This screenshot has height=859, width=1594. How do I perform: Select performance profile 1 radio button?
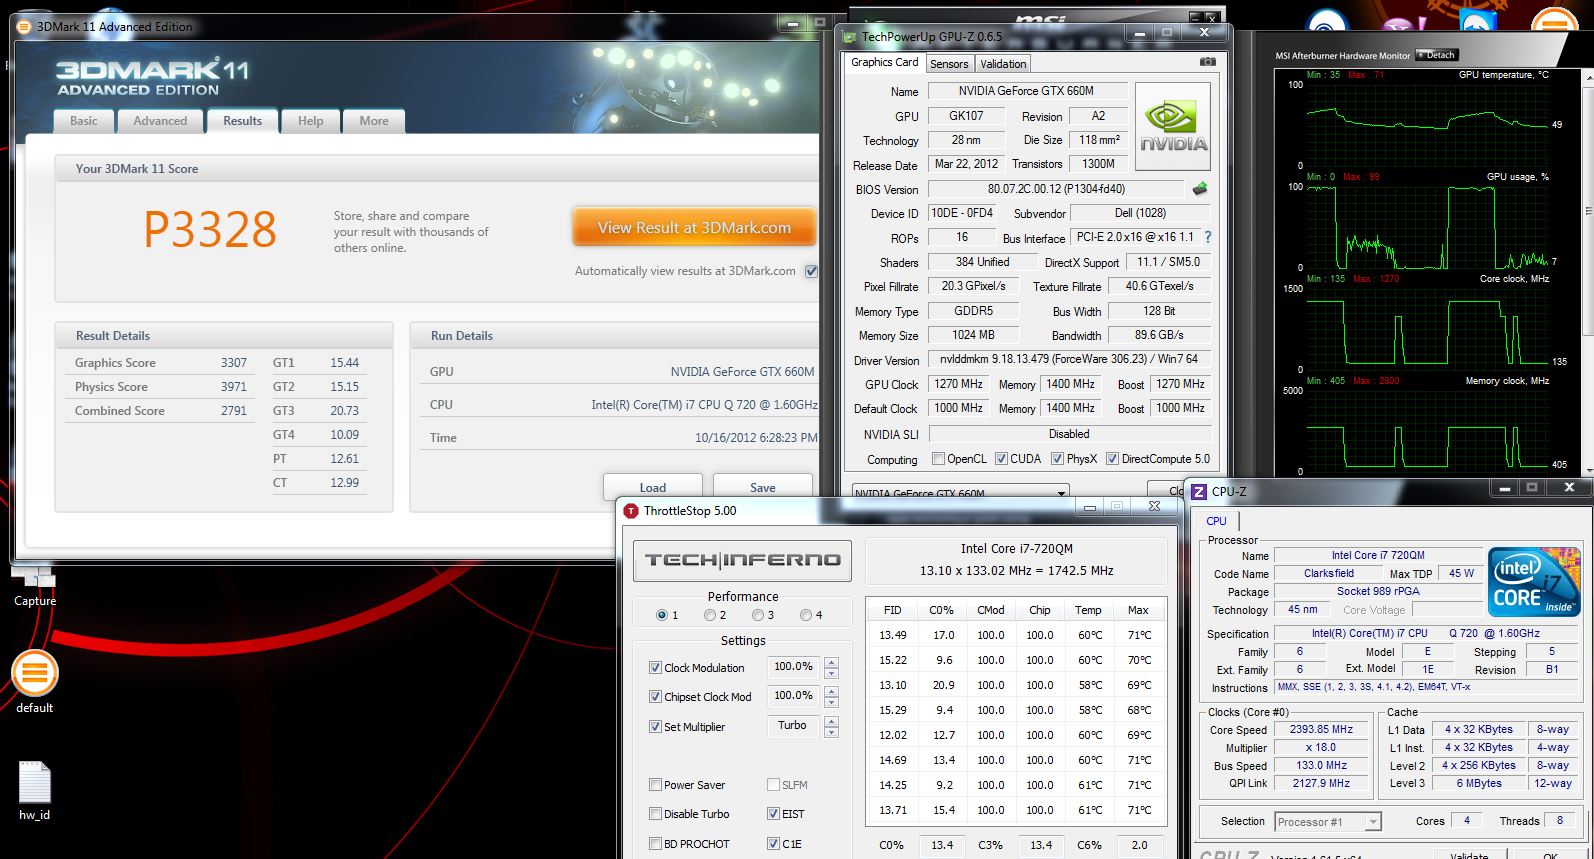pyautogui.click(x=661, y=615)
